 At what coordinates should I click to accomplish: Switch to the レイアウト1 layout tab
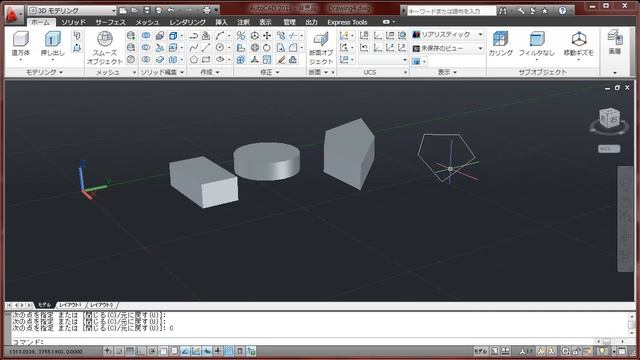click(70, 305)
